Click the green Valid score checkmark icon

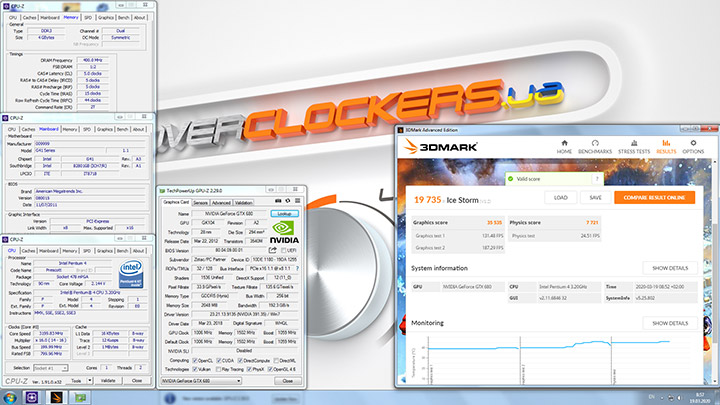pyautogui.click(x=511, y=179)
